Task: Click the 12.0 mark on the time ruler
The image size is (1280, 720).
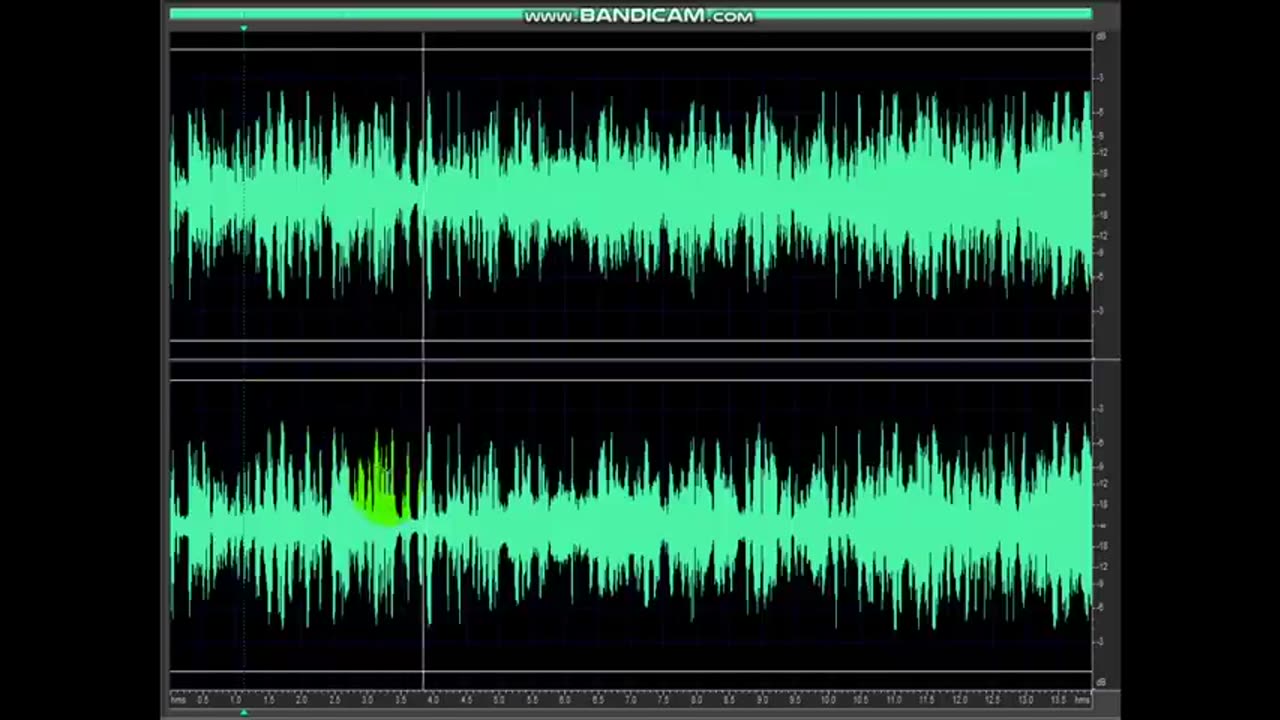Action: [960, 700]
